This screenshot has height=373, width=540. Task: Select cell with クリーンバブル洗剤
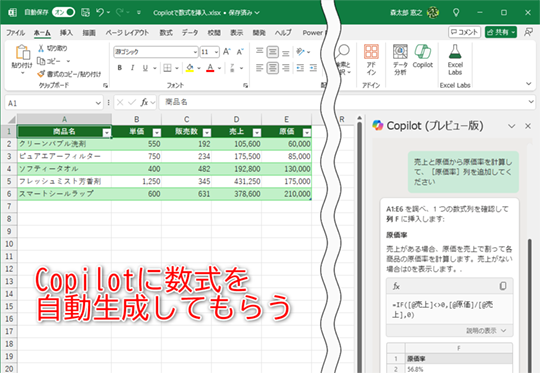[64, 144]
